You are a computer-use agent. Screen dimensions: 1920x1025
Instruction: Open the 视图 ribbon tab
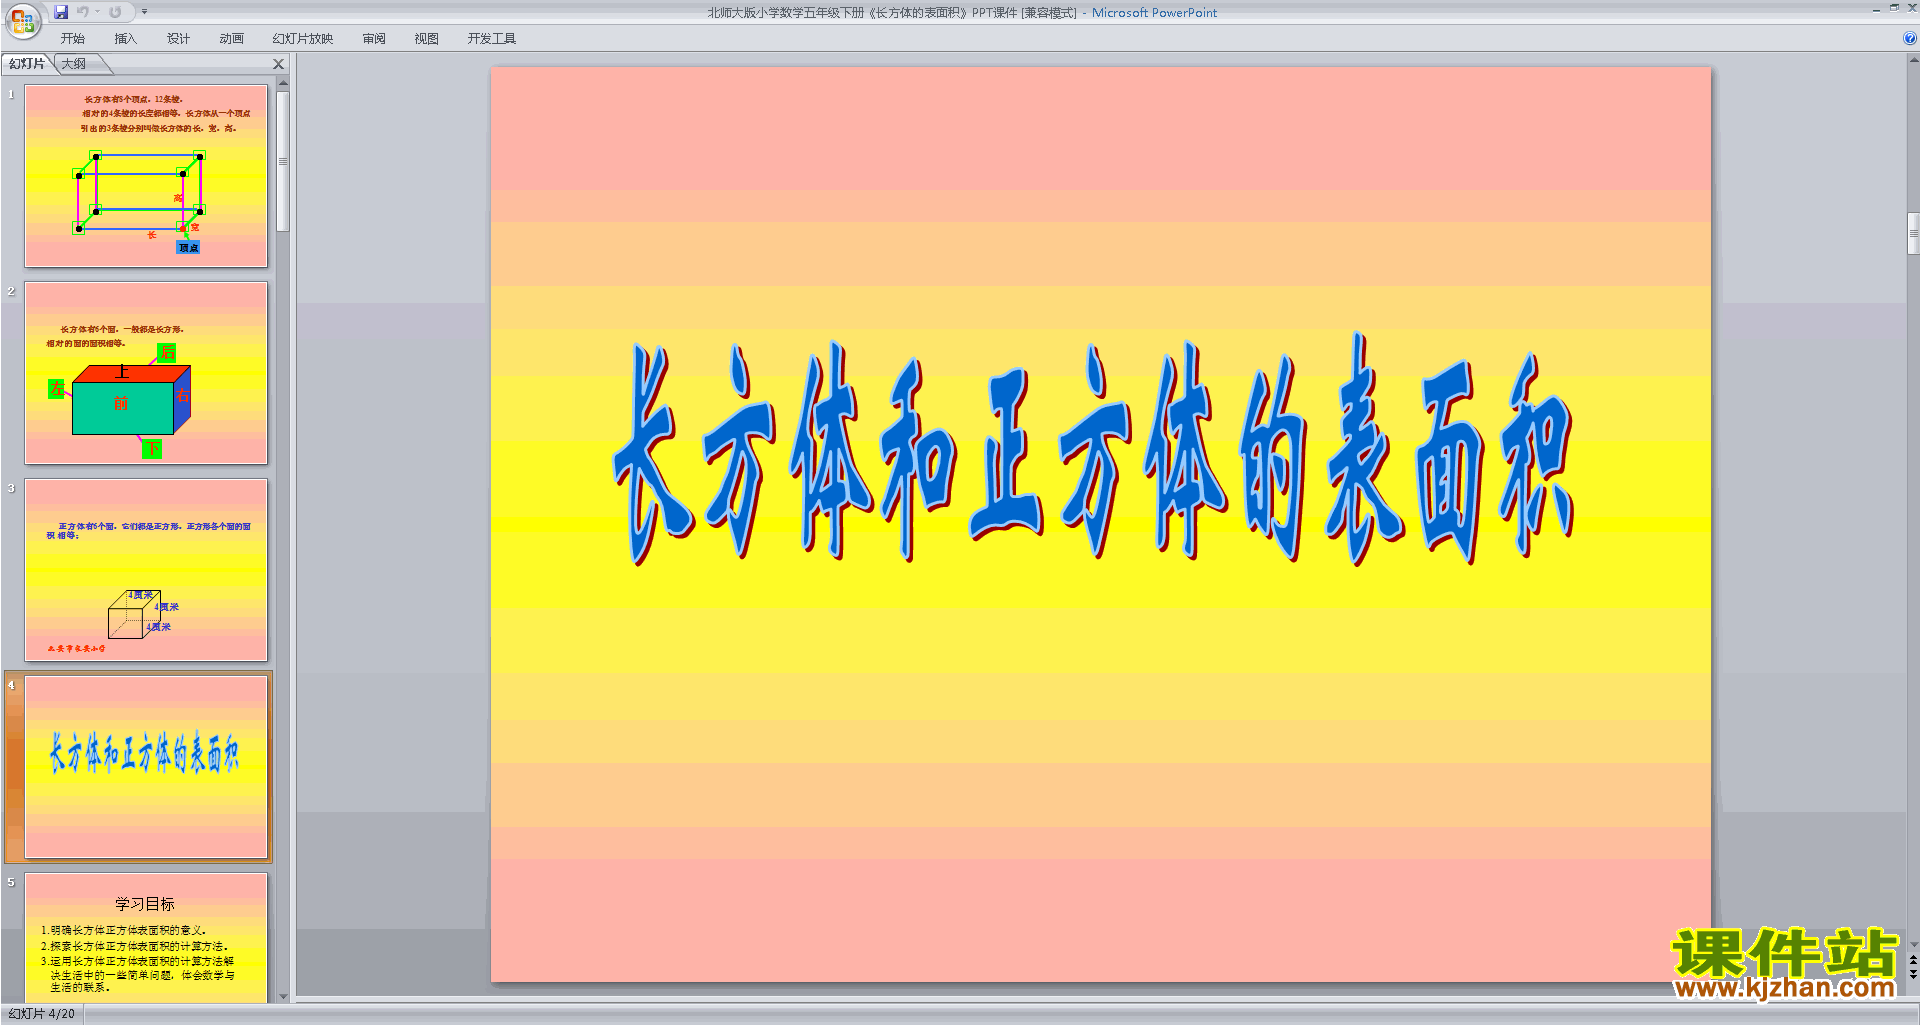pos(427,39)
